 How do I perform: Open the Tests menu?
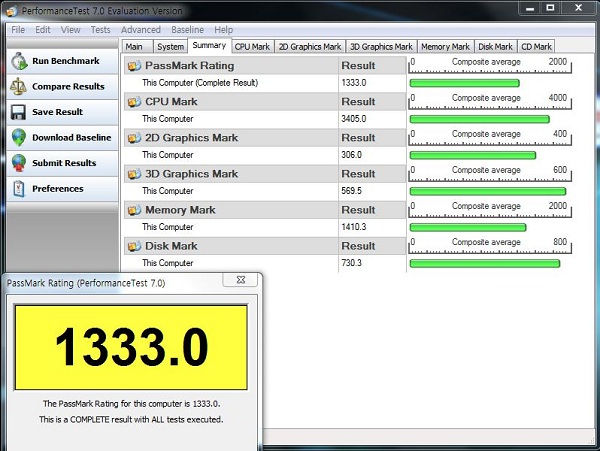tap(101, 30)
